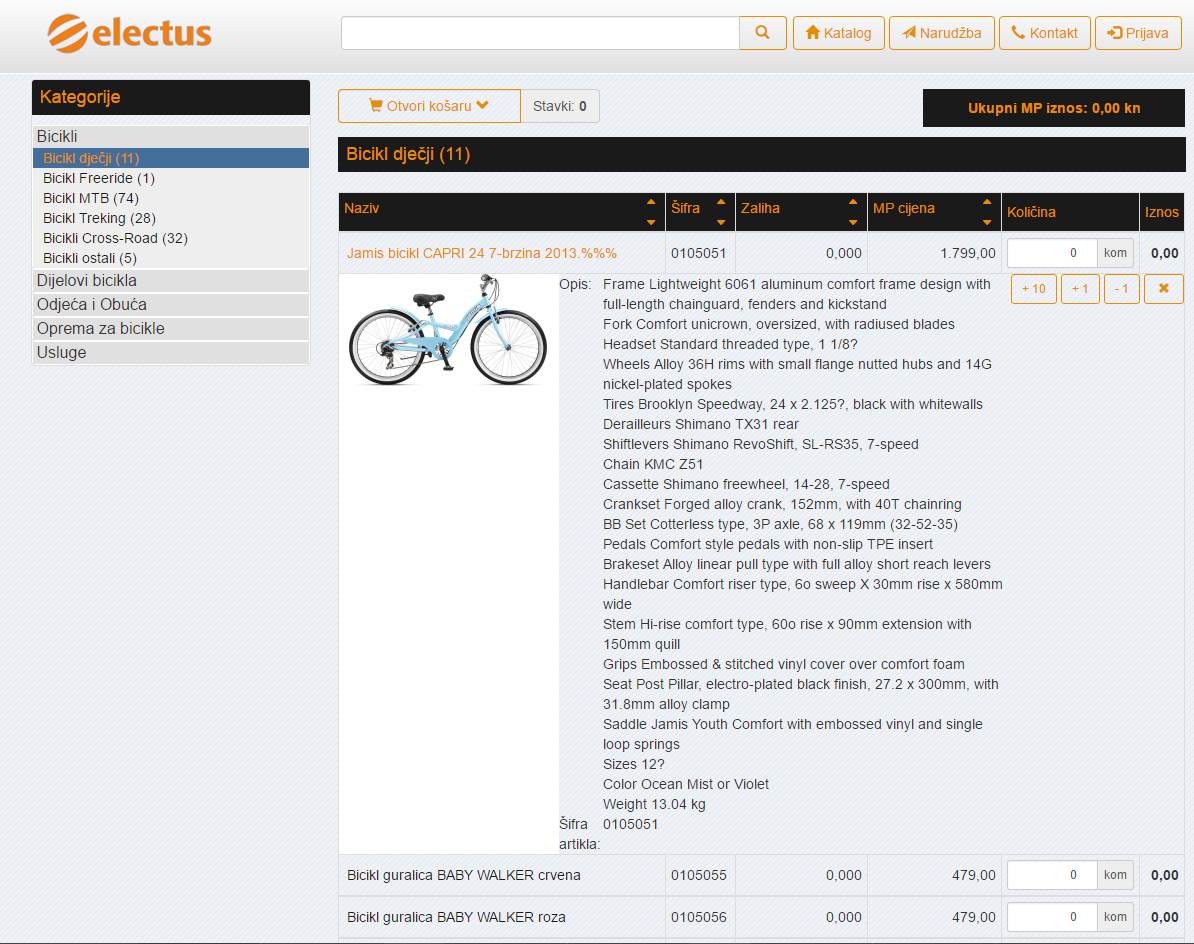This screenshot has width=1194, height=944.
Task: Expand the Odjeća i Obuća category
Action: click(x=171, y=305)
